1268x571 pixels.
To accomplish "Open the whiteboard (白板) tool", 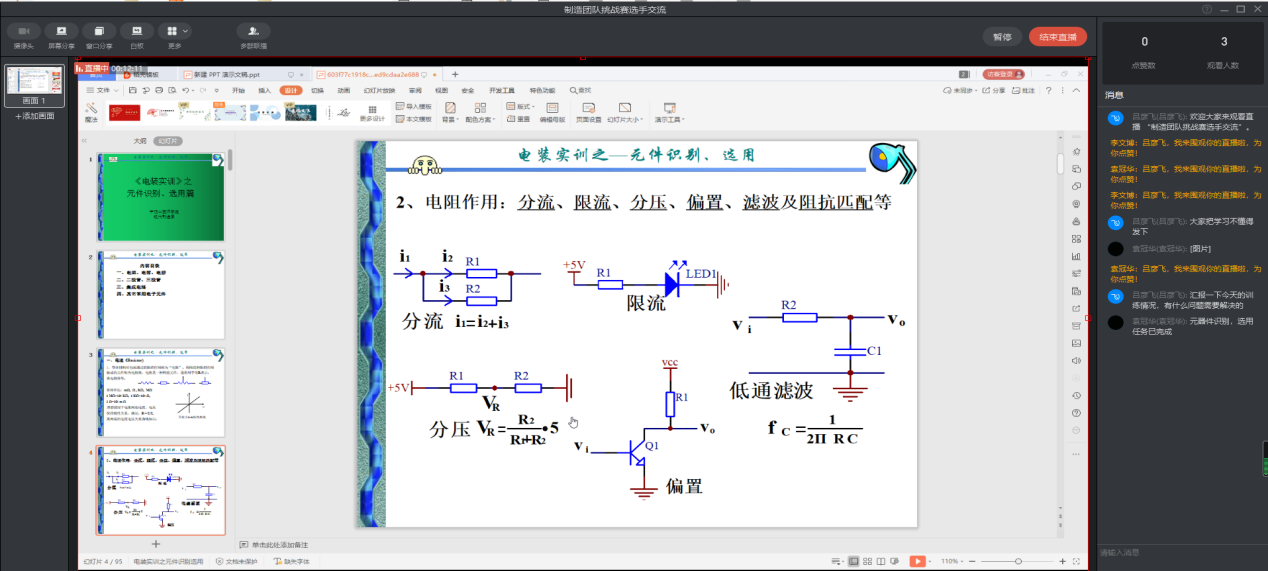I will 136,32.
